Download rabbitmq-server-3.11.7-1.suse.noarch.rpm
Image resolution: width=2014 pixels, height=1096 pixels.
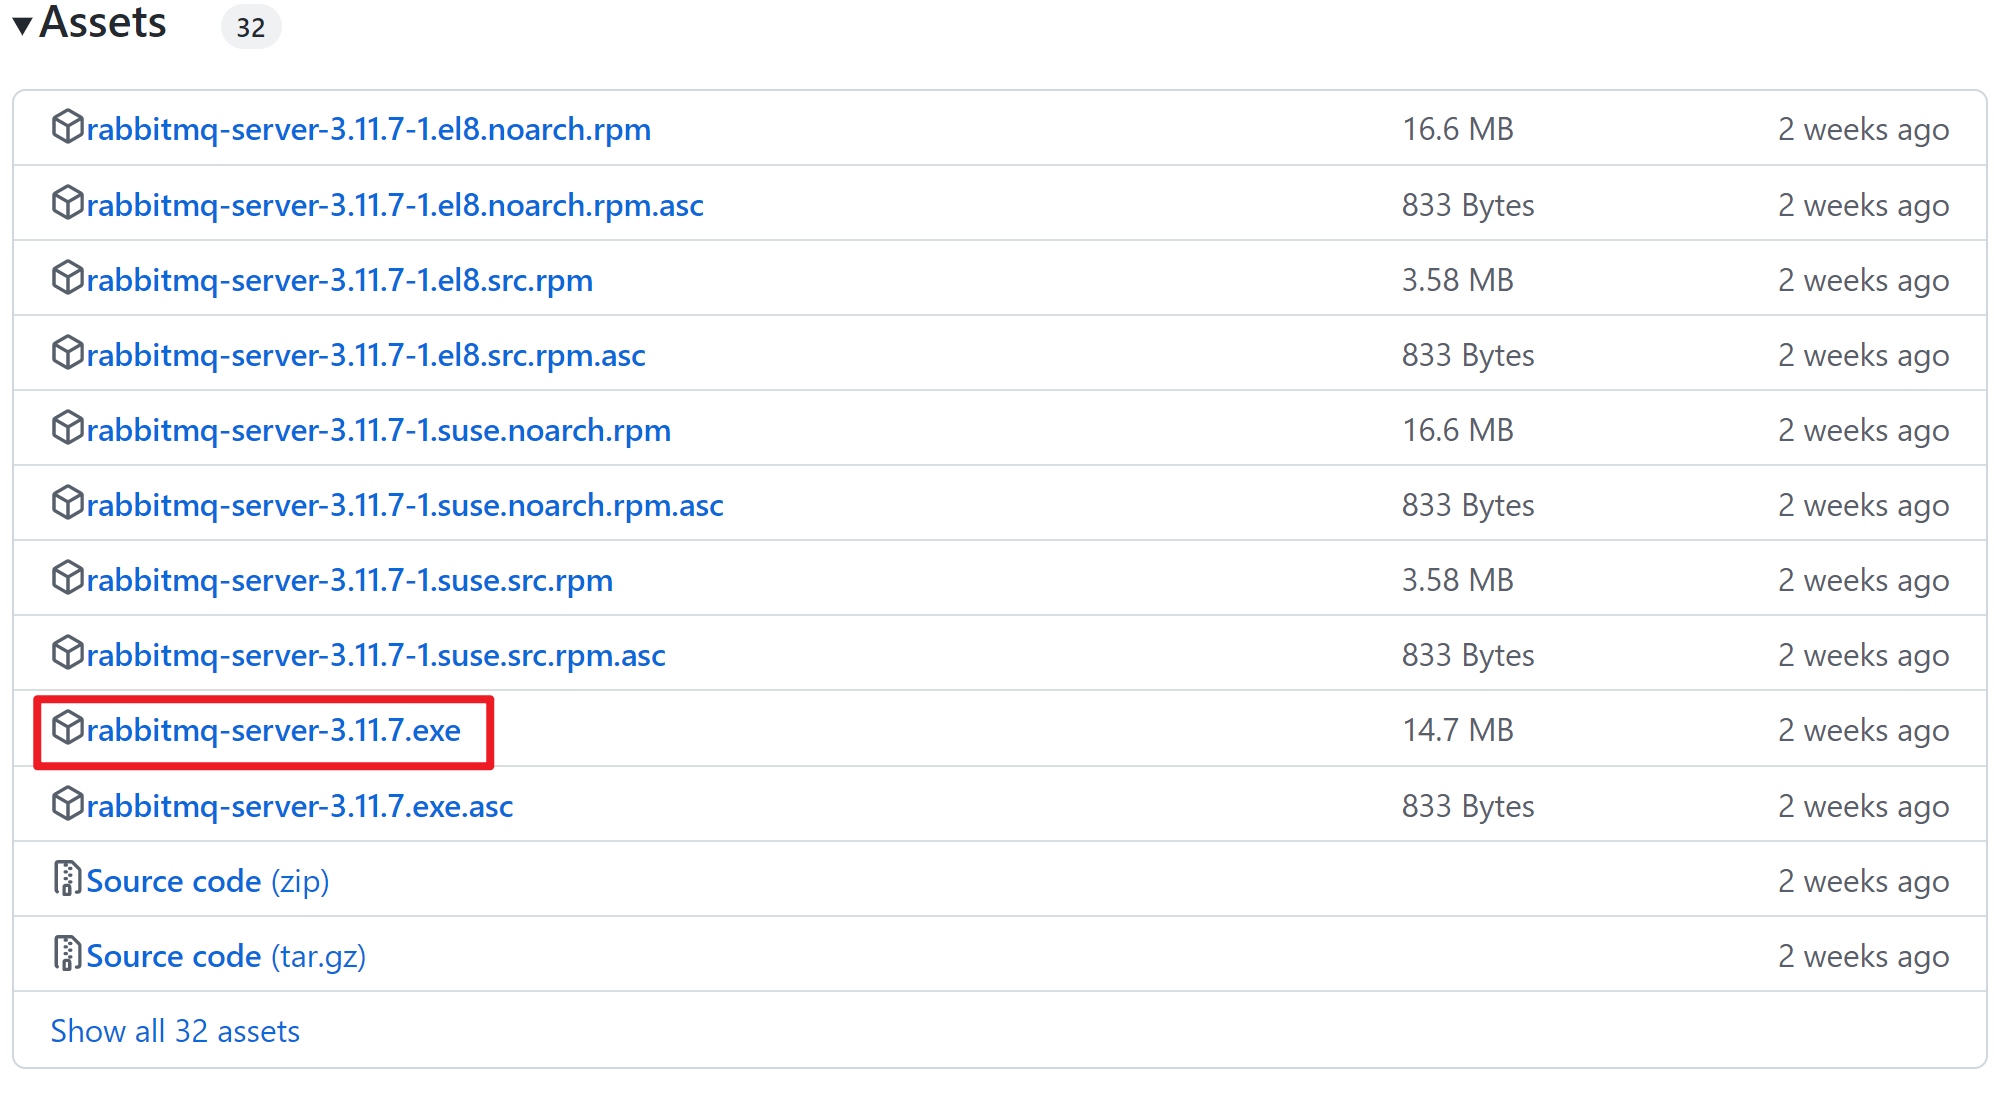point(379,430)
